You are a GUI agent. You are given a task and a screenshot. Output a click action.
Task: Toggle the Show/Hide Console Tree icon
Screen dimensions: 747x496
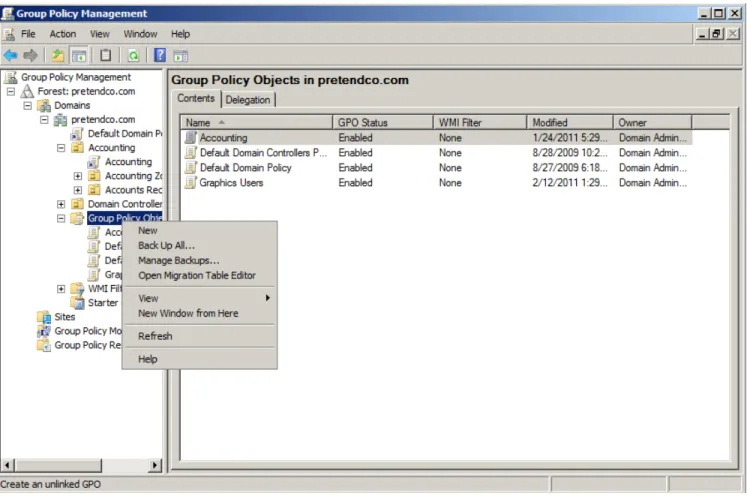(79, 56)
